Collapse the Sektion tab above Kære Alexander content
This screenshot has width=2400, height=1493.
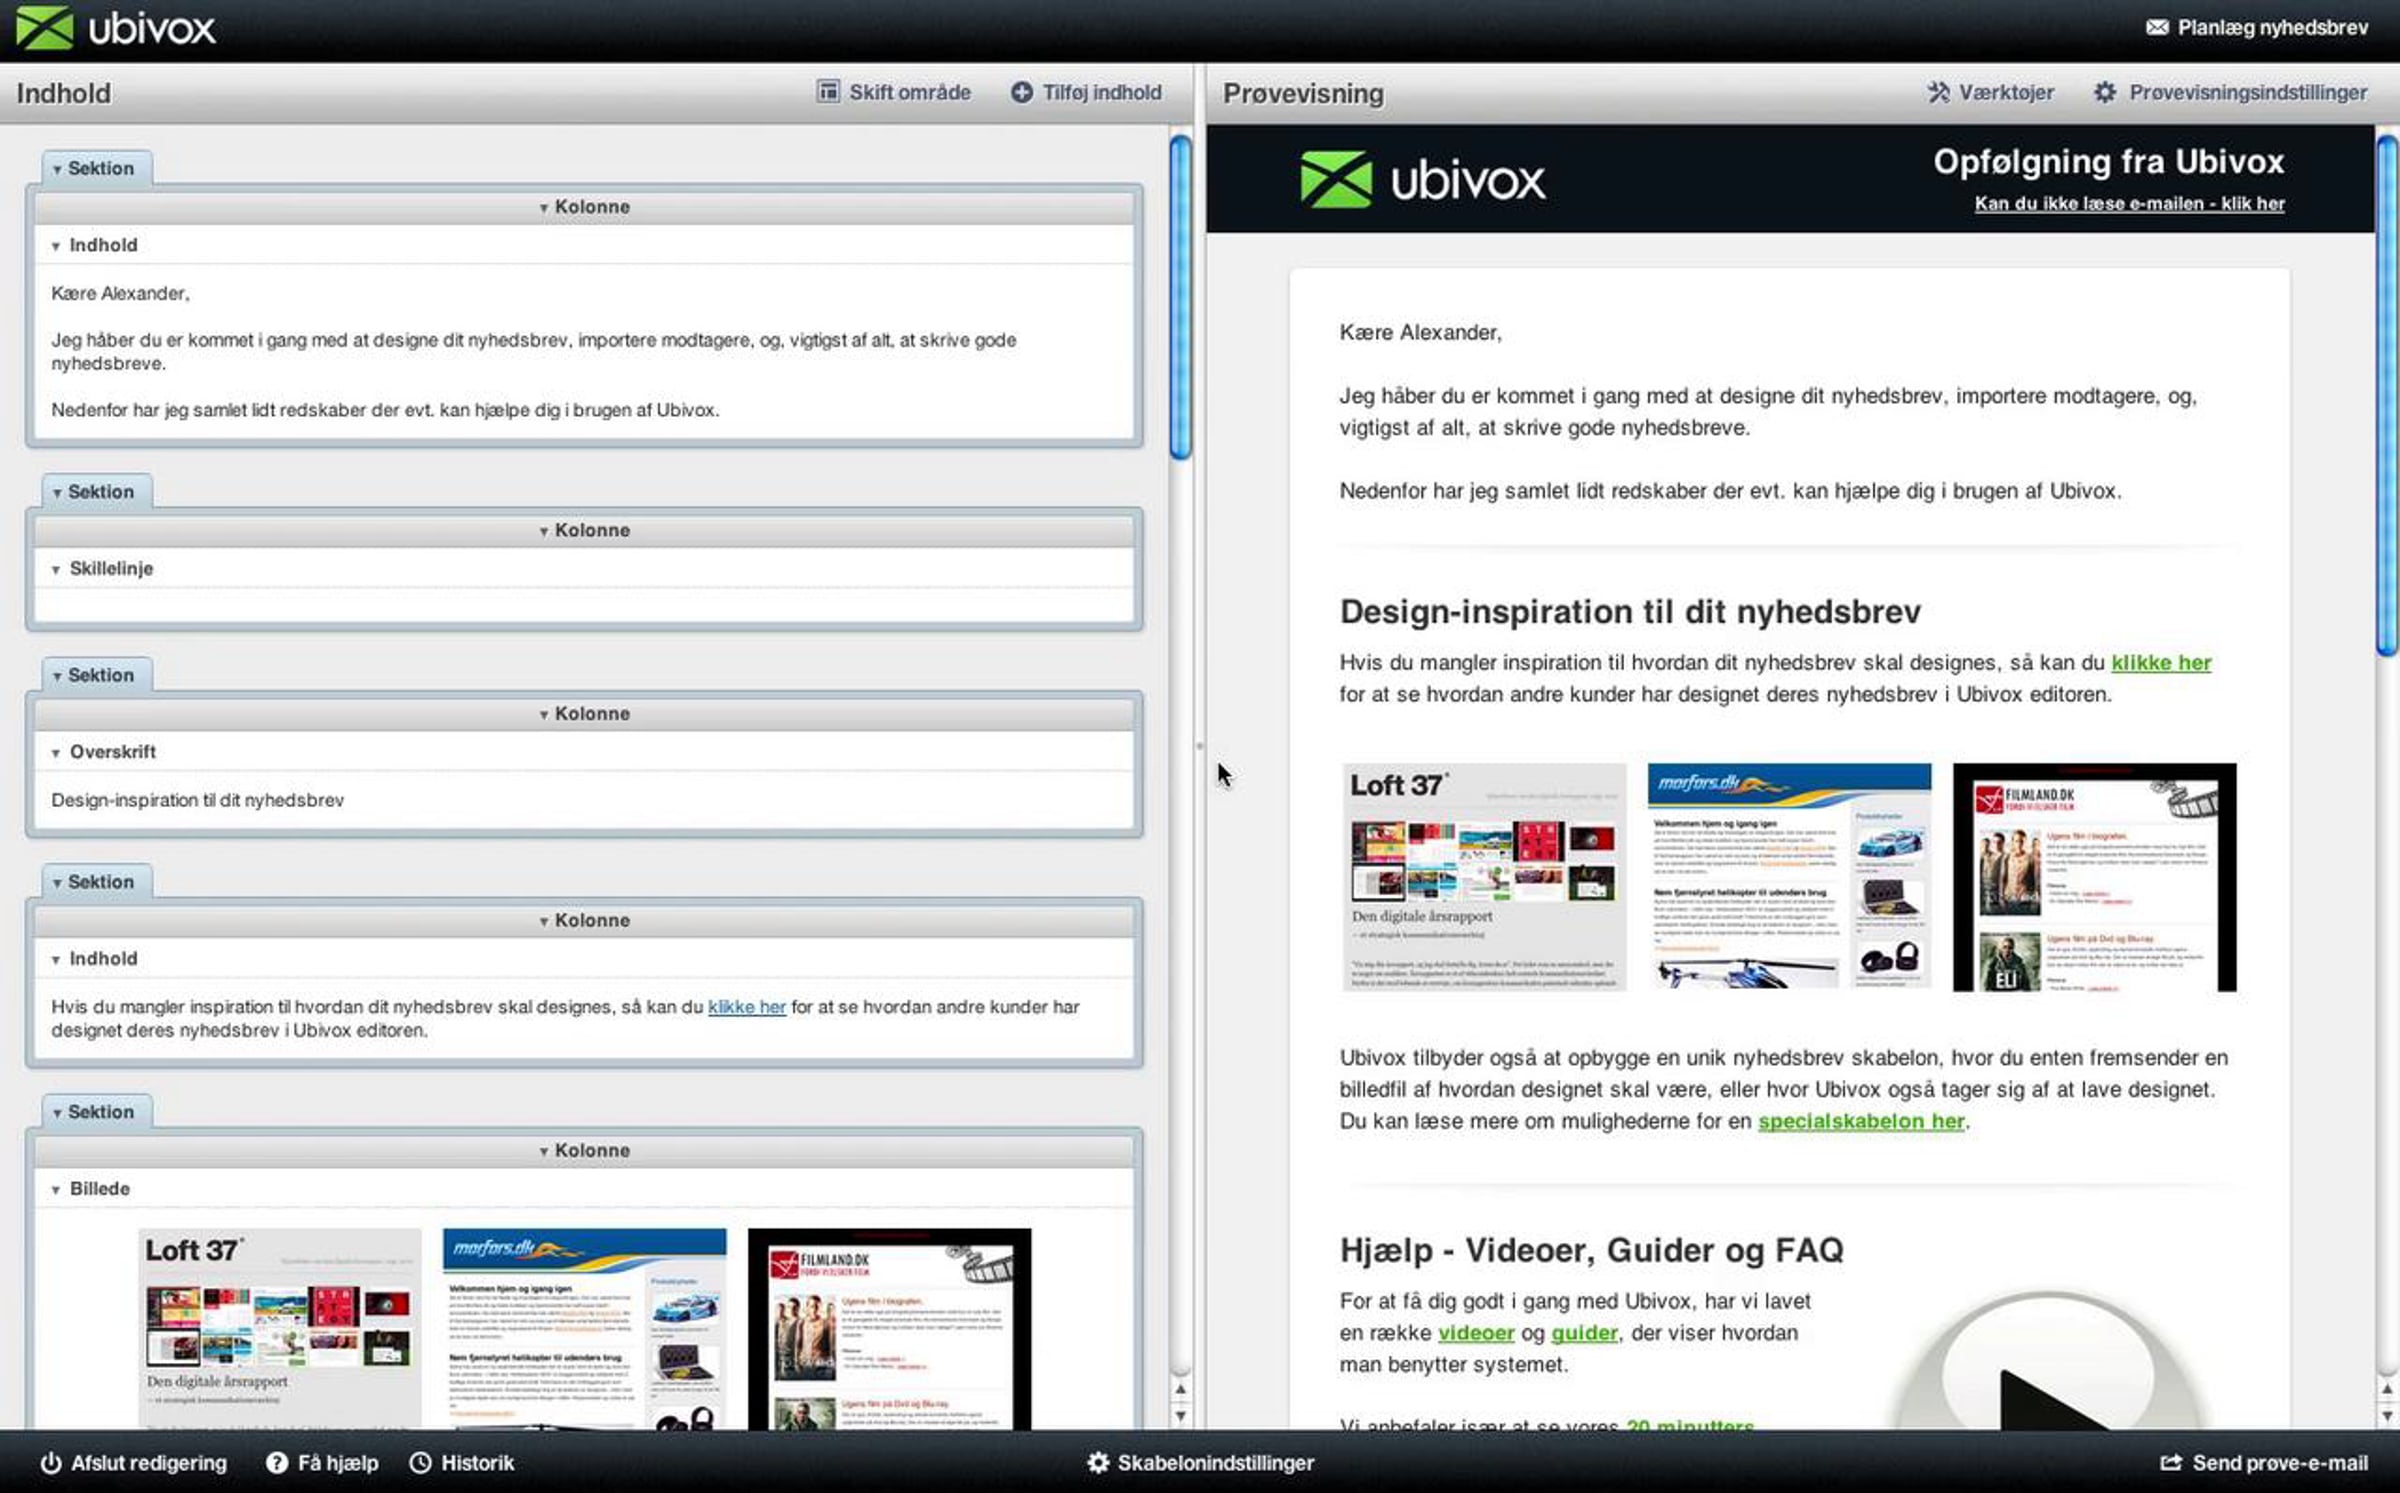coord(96,168)
